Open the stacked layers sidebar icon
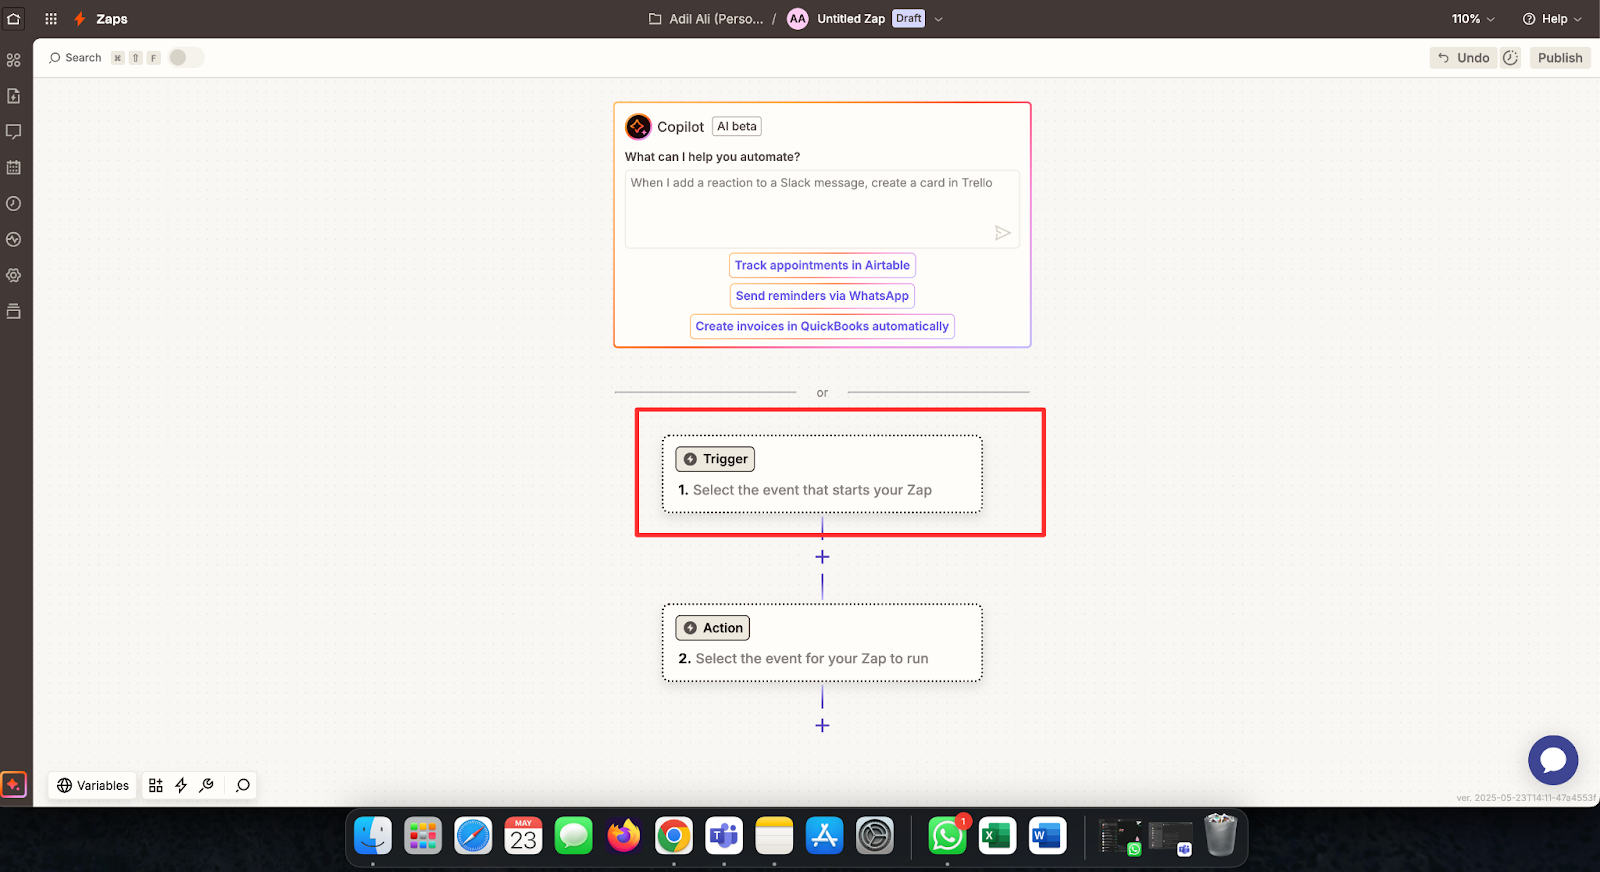 [14, 311]
